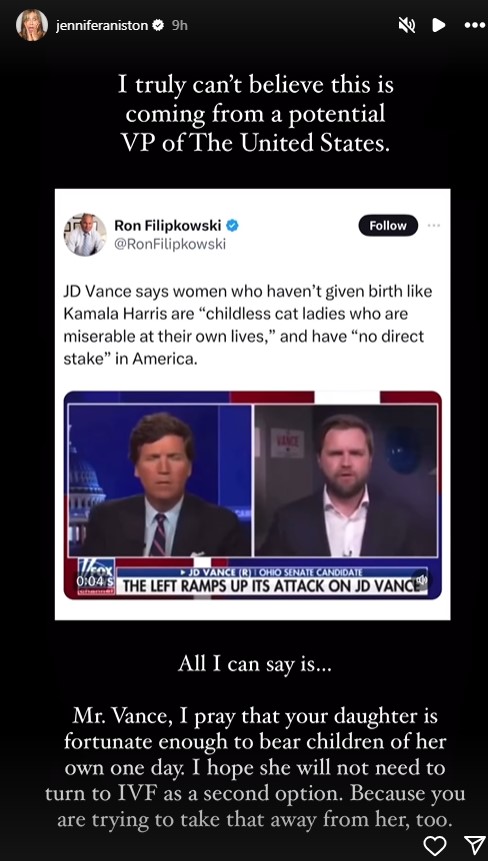Open the embedded tweet's three-dot menu

tap(434, 226)
